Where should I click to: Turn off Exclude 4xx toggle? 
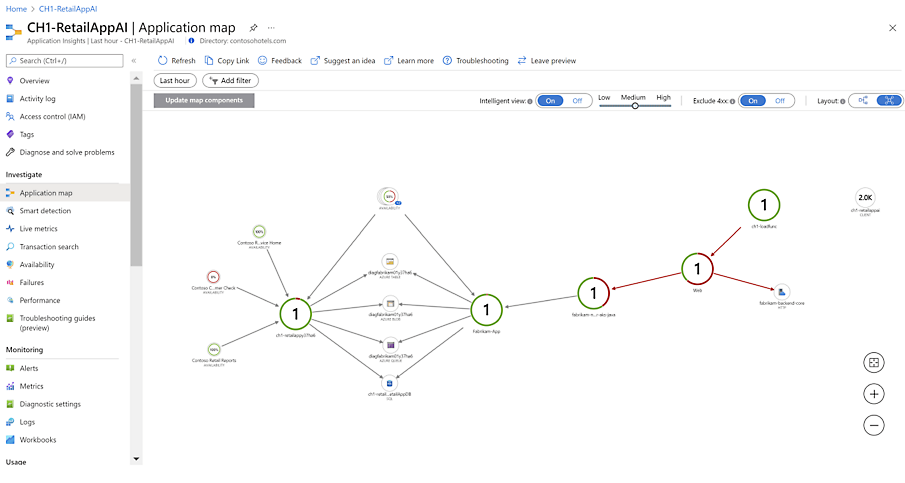(x=782, y=101)
